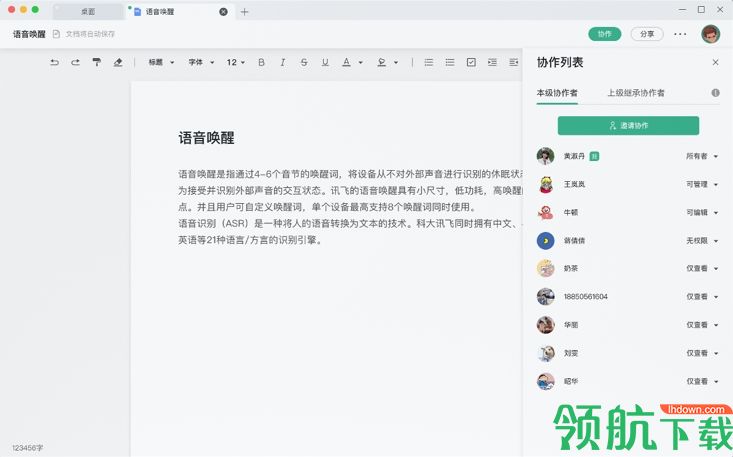
Task: Click collaborator name 18850561604
Action: coord(585,297)
